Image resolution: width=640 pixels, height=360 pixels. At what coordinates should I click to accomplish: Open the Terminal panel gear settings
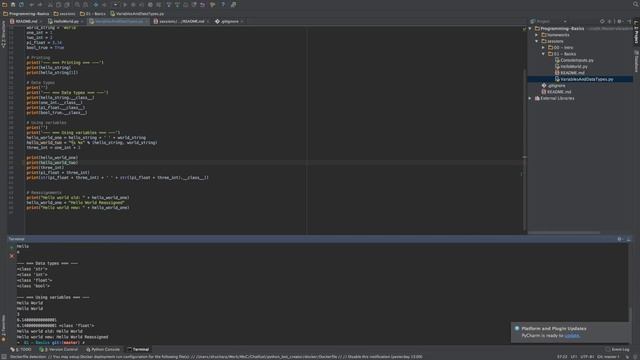point(620,239)
